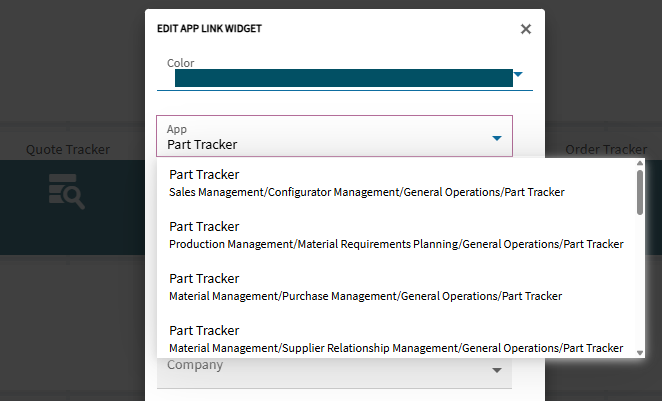Click the scrollbar track below the thumb
The image size is (662, 401).
click(640, 280)
